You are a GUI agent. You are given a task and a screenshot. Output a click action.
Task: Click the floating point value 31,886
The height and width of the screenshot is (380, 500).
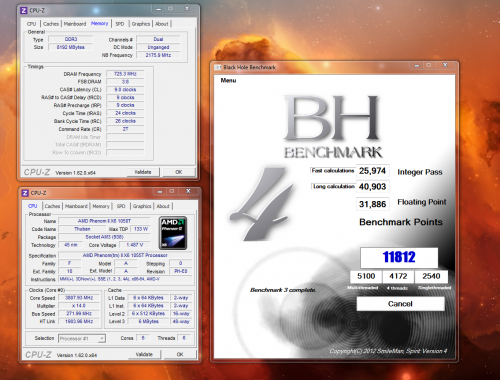point(373,204)
